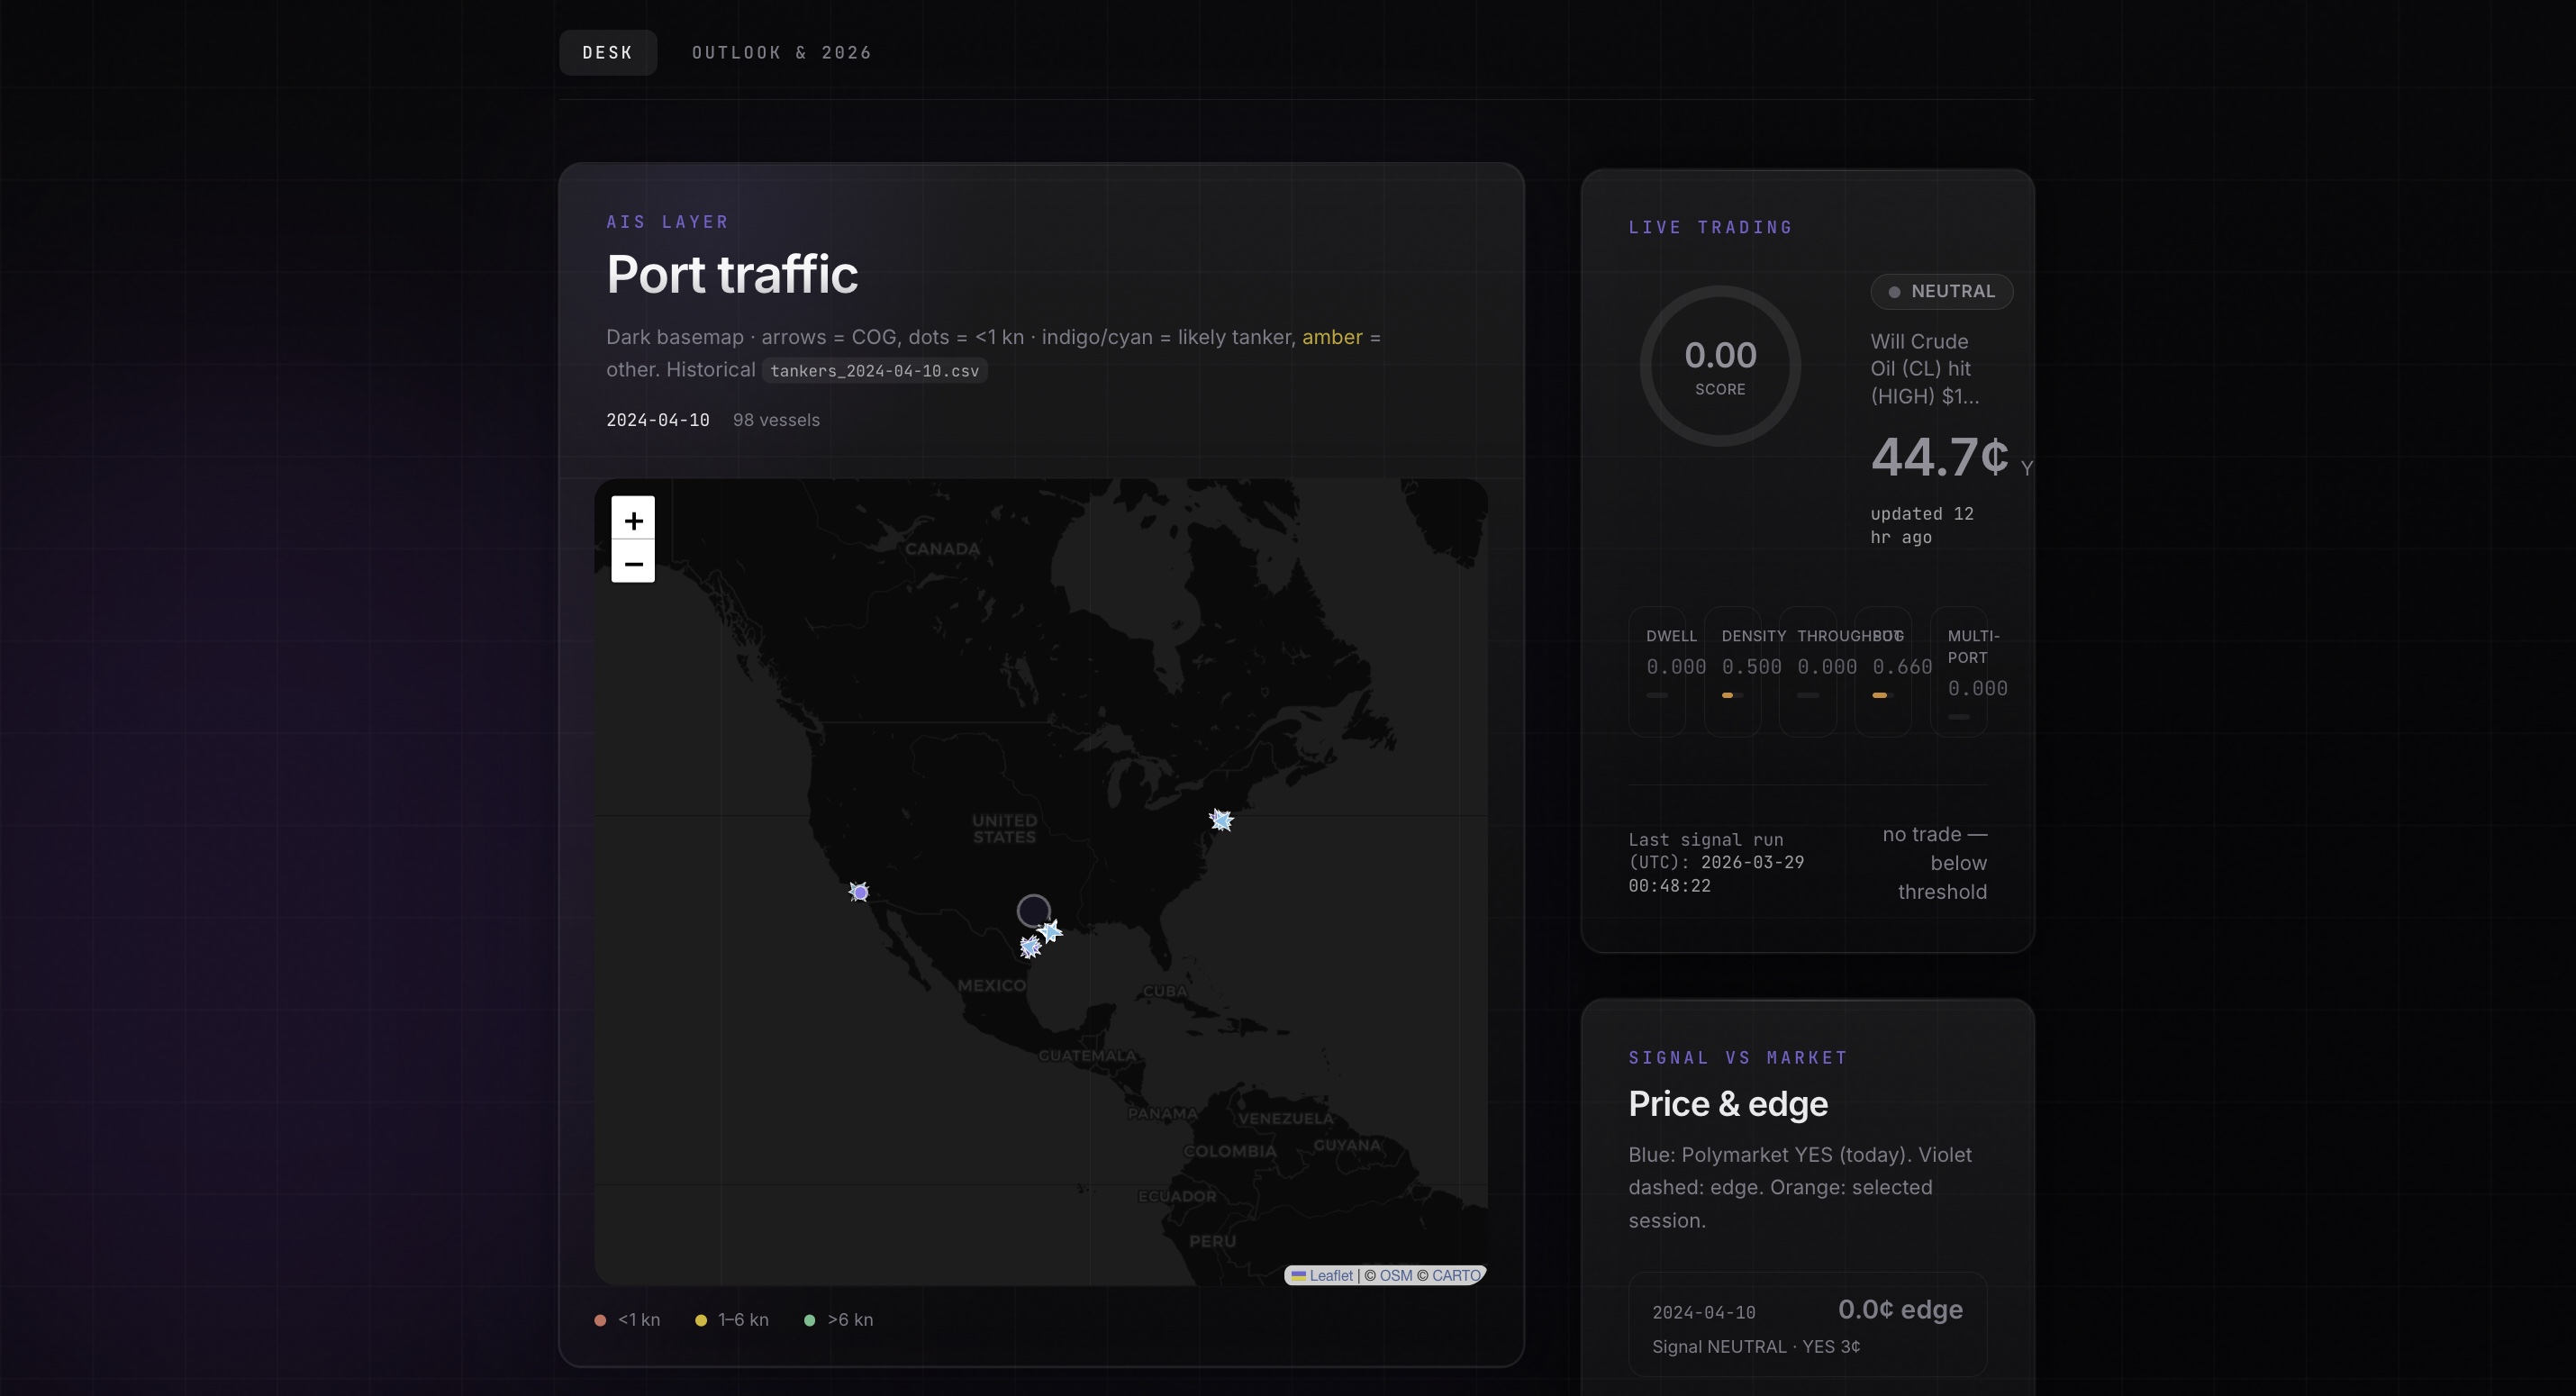
Task: Open the CARTO attribution link
Action: pos(1455,1276)
